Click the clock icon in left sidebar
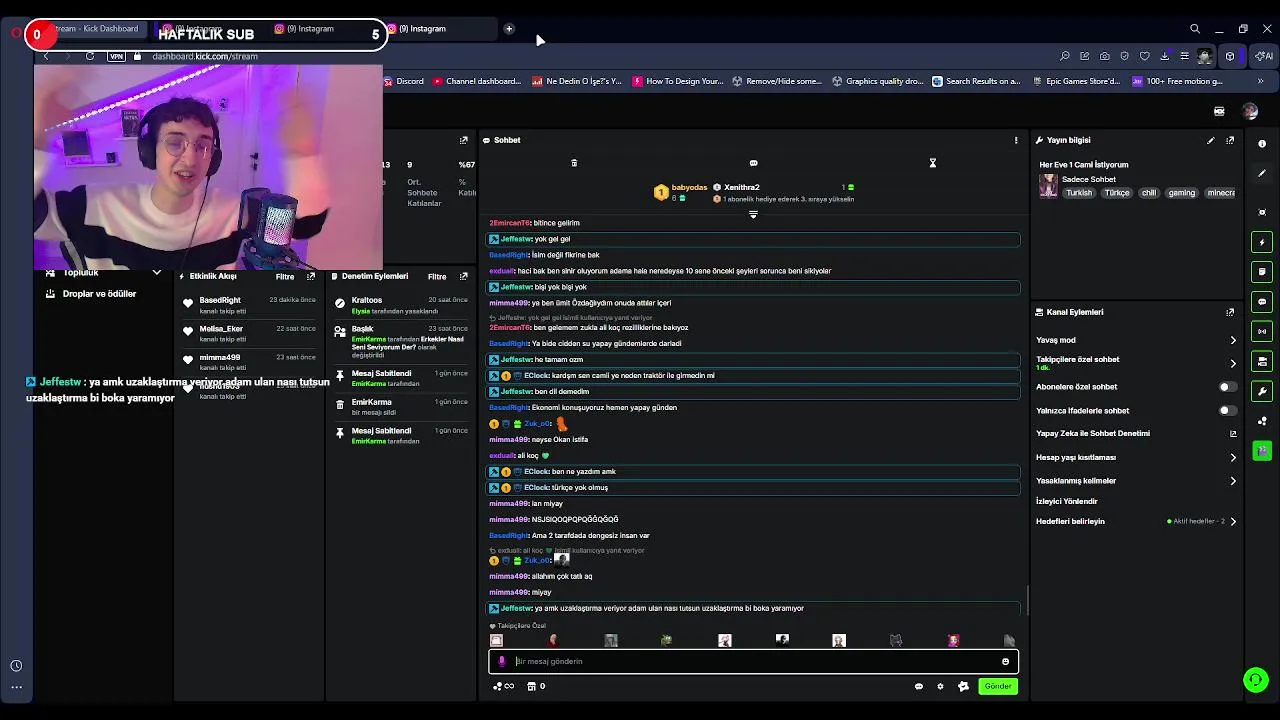Image resolution: width=1280 pixels, height=720 pixels. click(x=16, y=666)
